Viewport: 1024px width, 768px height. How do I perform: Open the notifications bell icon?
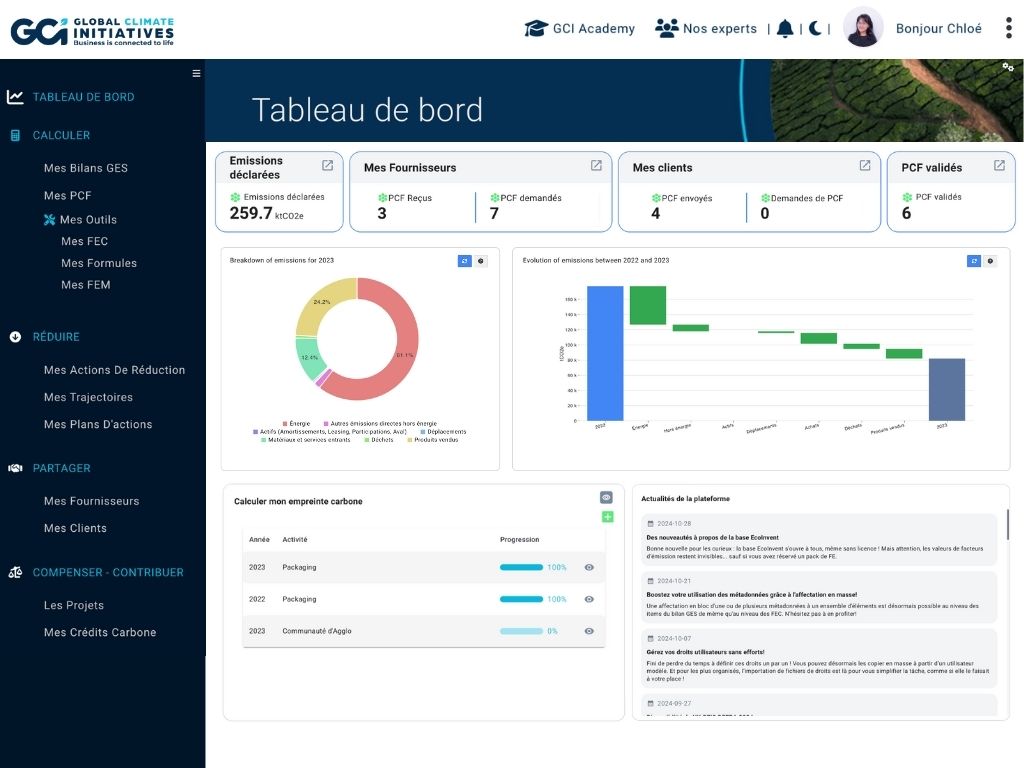click(785, 28)
